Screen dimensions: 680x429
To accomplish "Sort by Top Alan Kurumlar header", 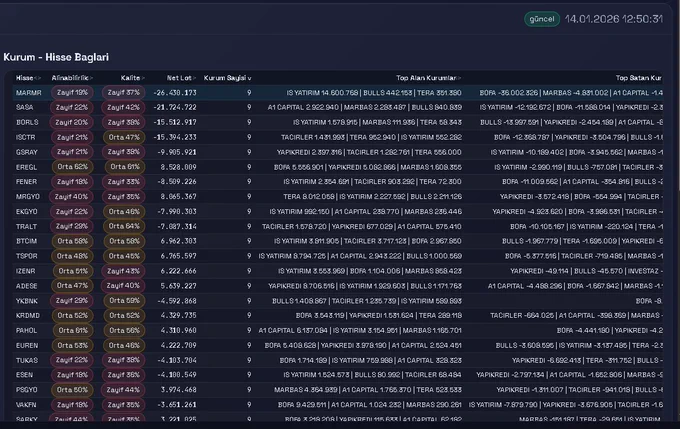I will coord(428,78).
